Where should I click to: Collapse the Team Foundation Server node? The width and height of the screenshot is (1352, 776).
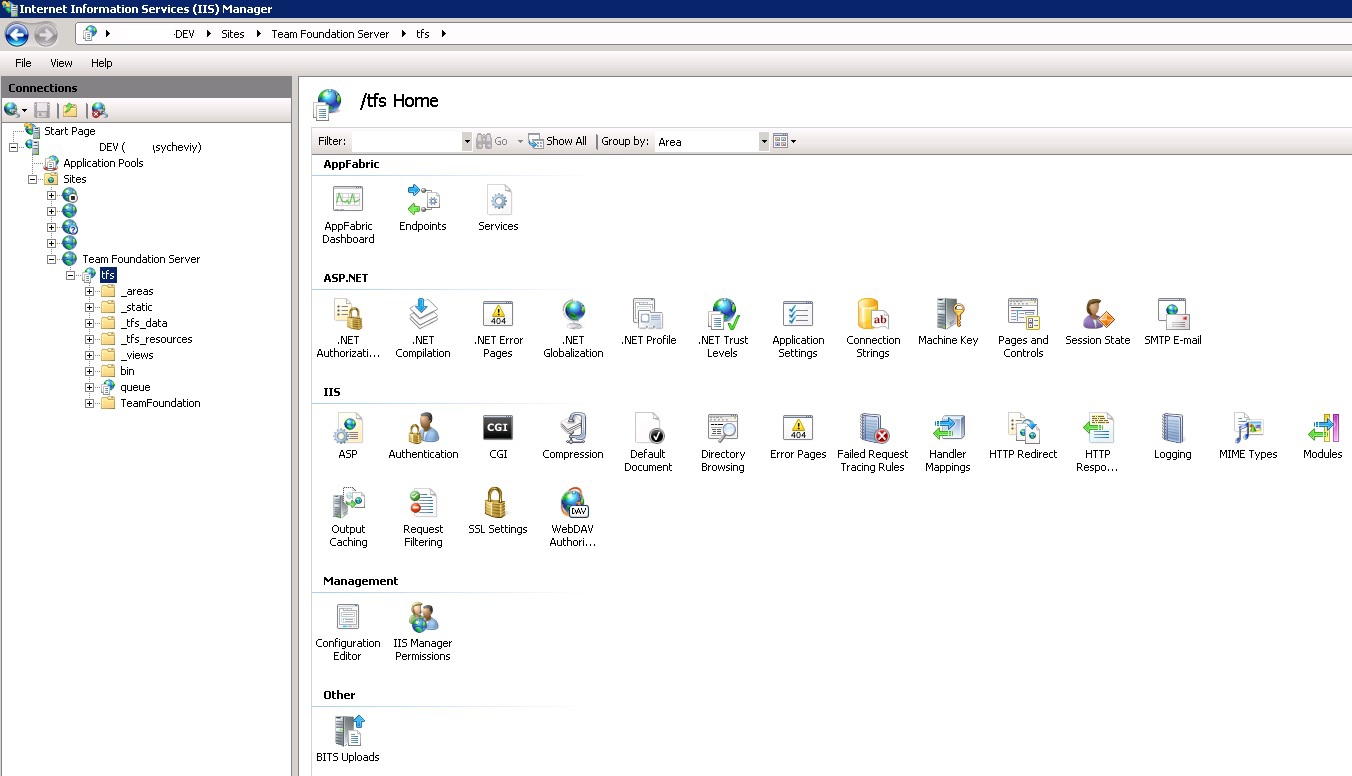[51, 259]
